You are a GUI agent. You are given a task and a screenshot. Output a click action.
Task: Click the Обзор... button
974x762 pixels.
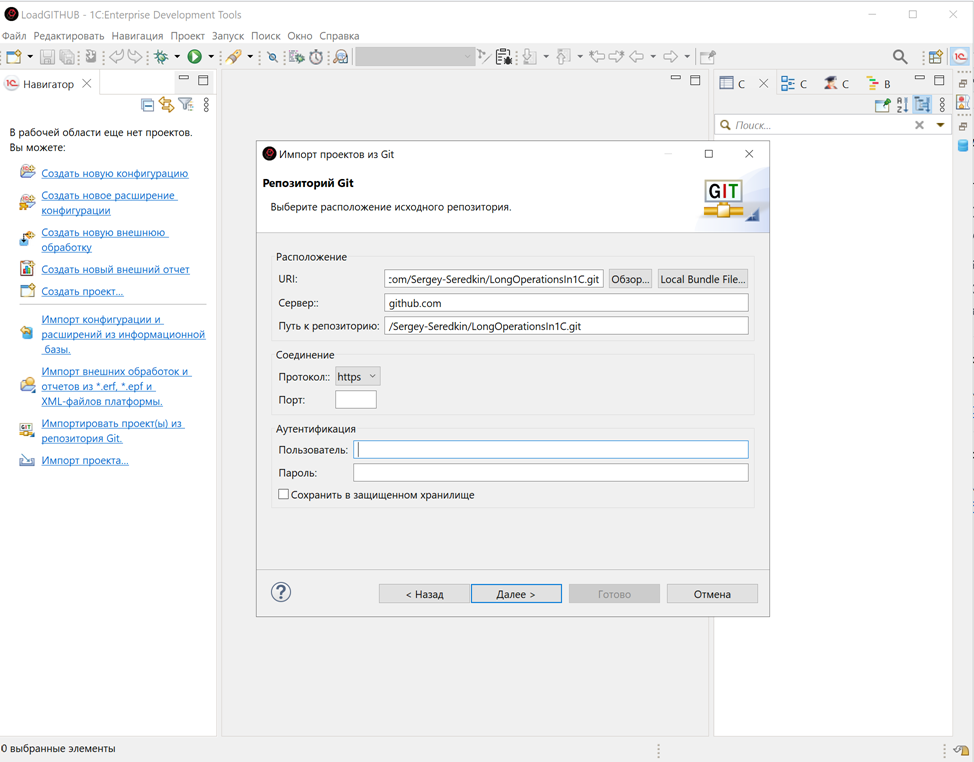tap(630, 279)
